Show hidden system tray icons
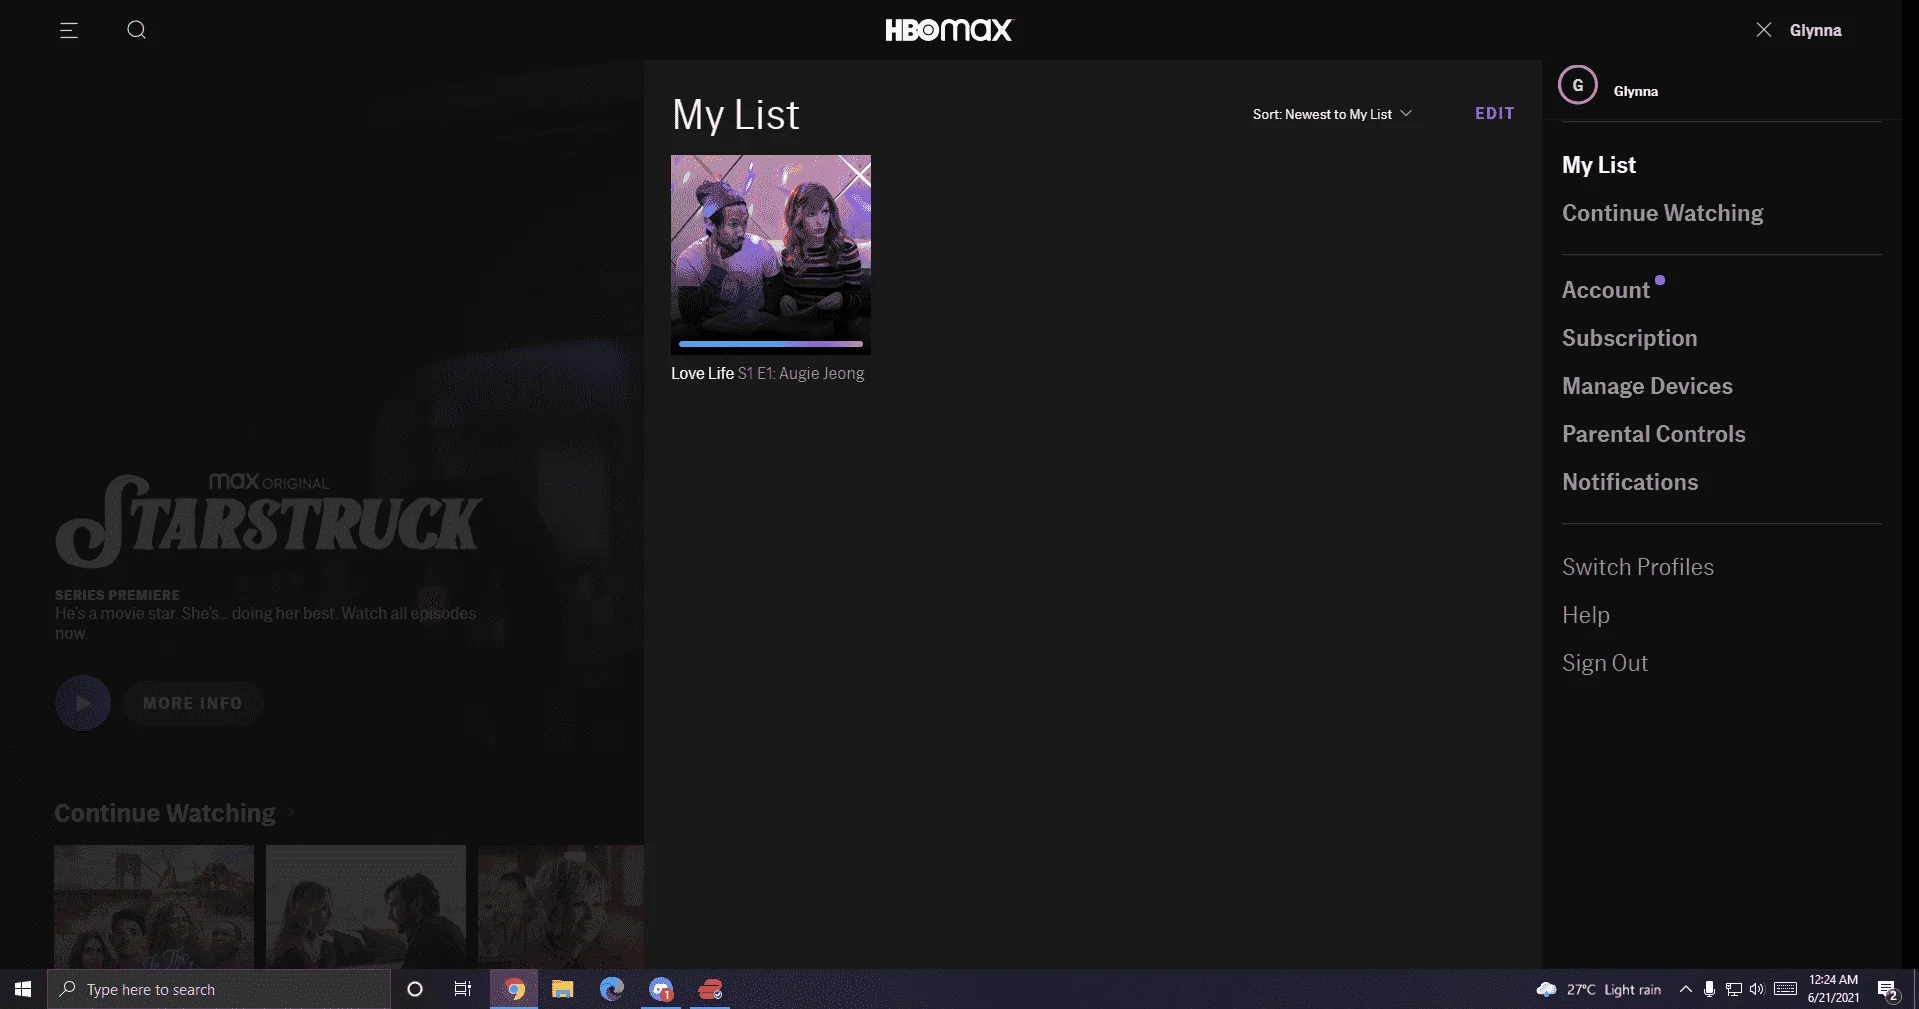This screenshot has width=1919, height=1009. coord(1685,989)
